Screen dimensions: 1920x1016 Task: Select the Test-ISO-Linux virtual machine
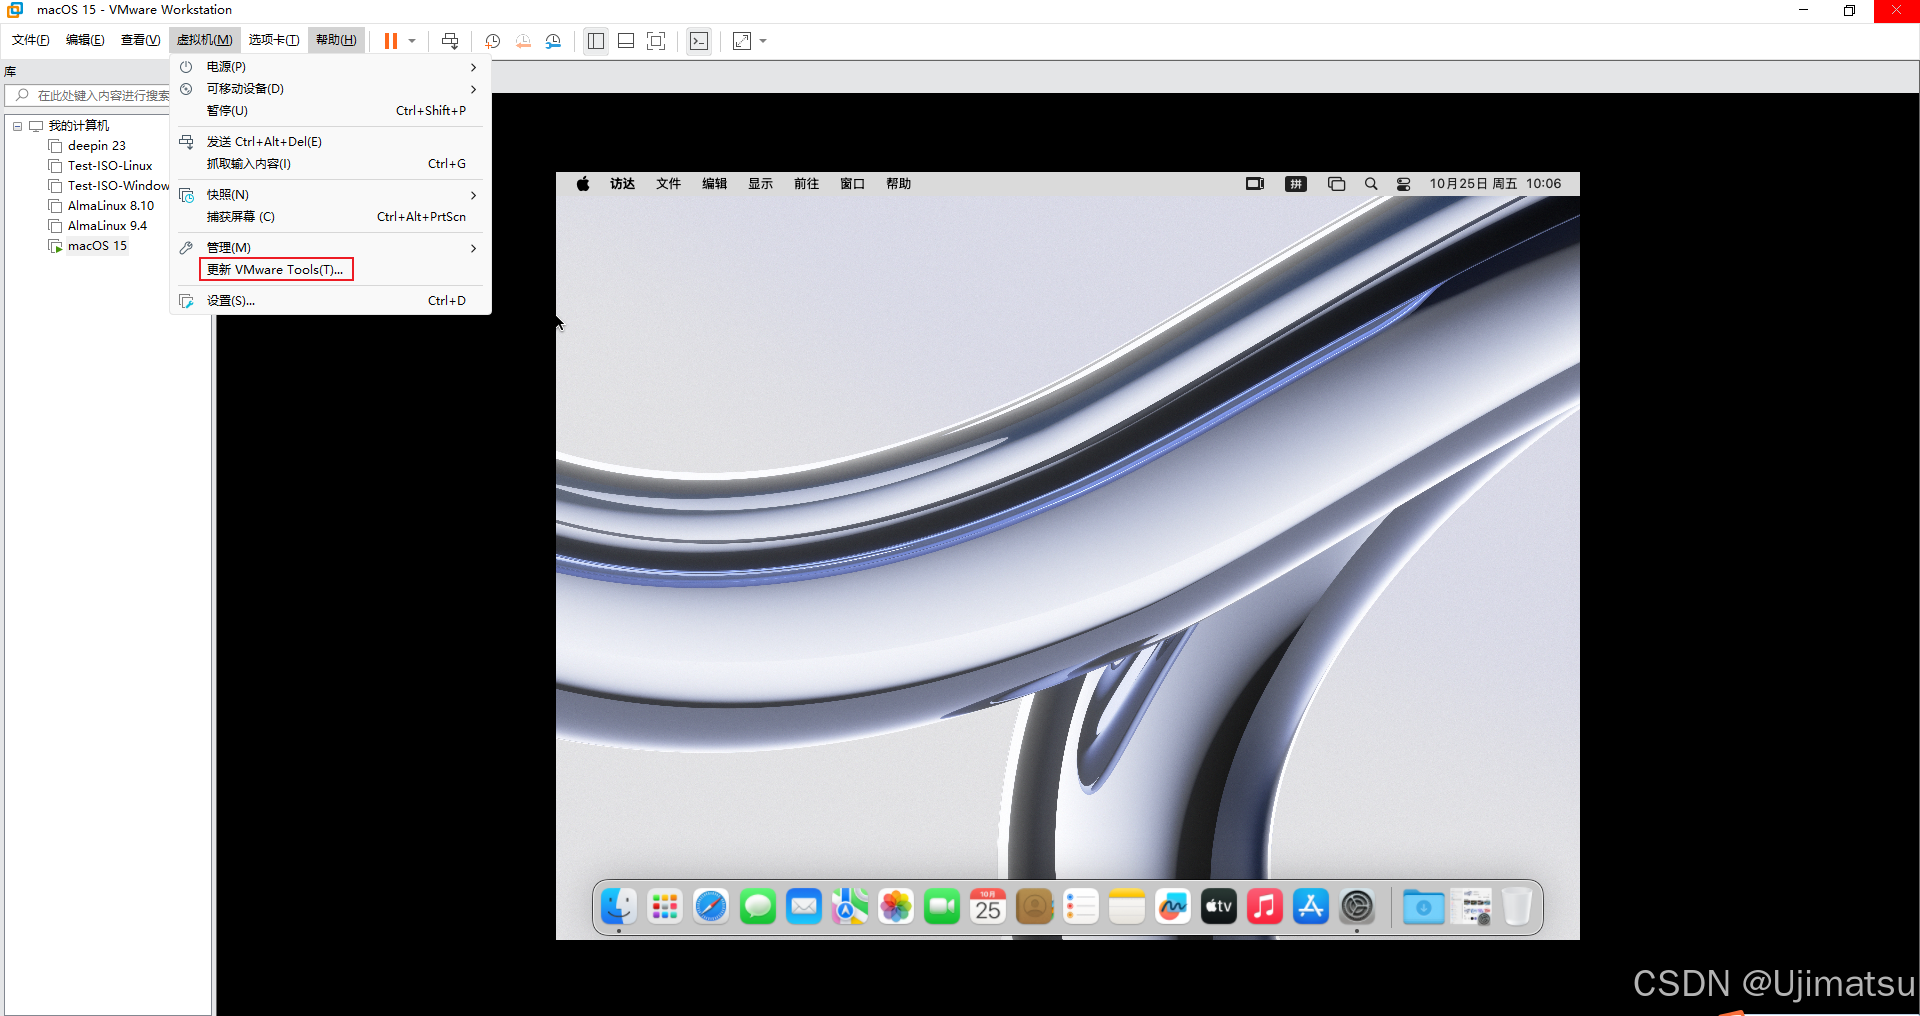[x=110, y=166]
